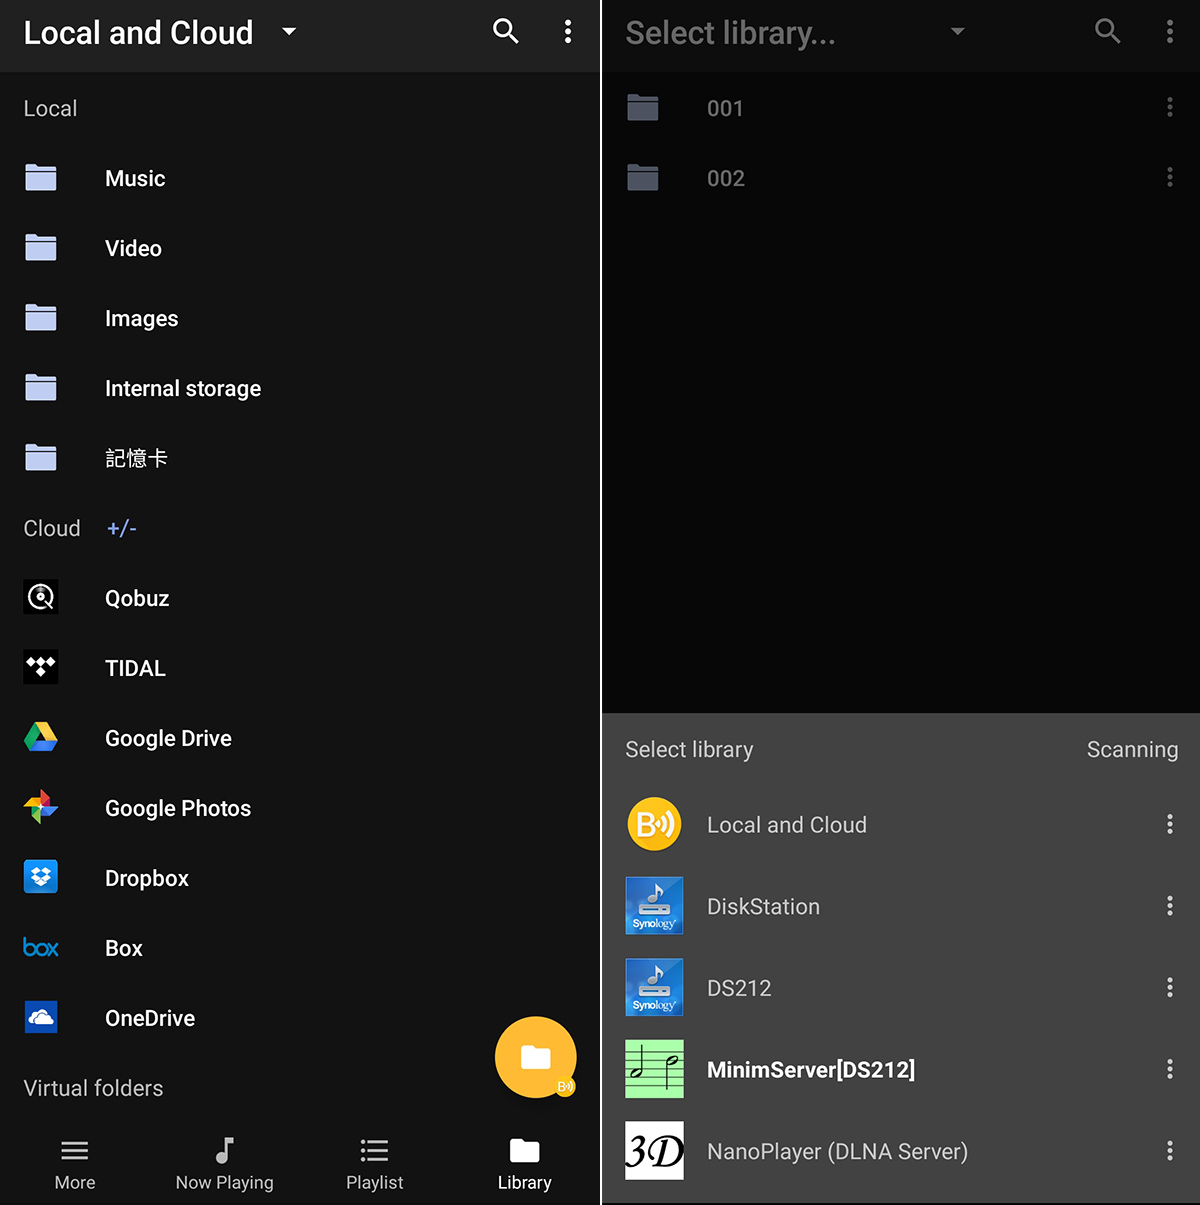Open the Internal storage folder
The image size is (1200, 1205).
300,388
